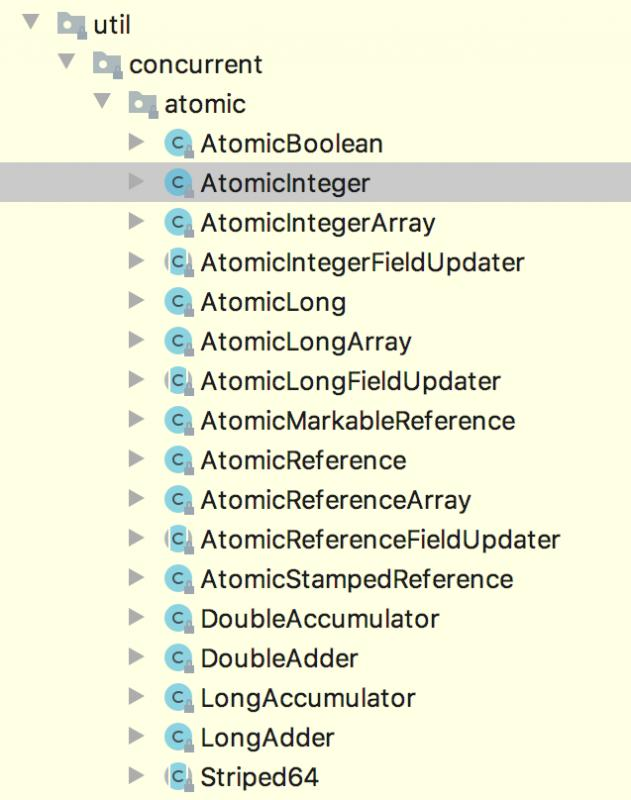Click the LongAdder class icon
Screen dimensions: 631x800
tap(179, 738)
